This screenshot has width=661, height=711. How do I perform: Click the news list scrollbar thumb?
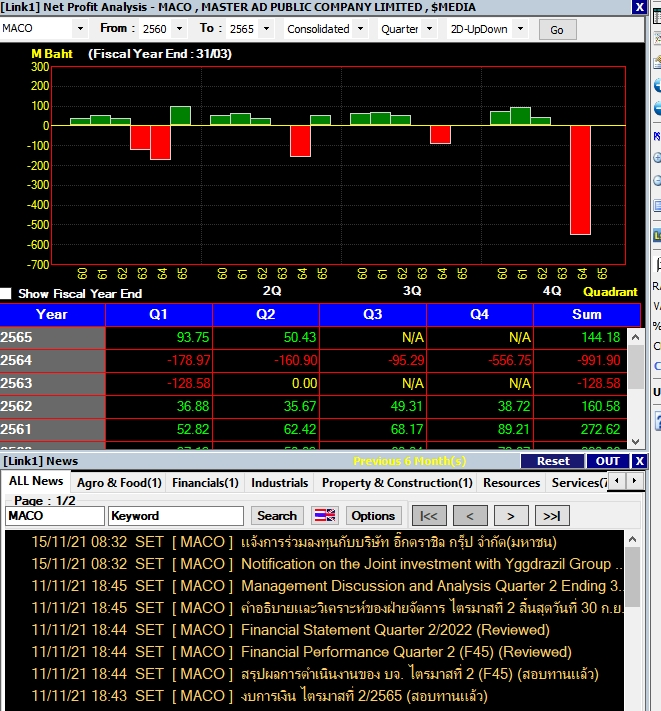click(x=632, y=577)
